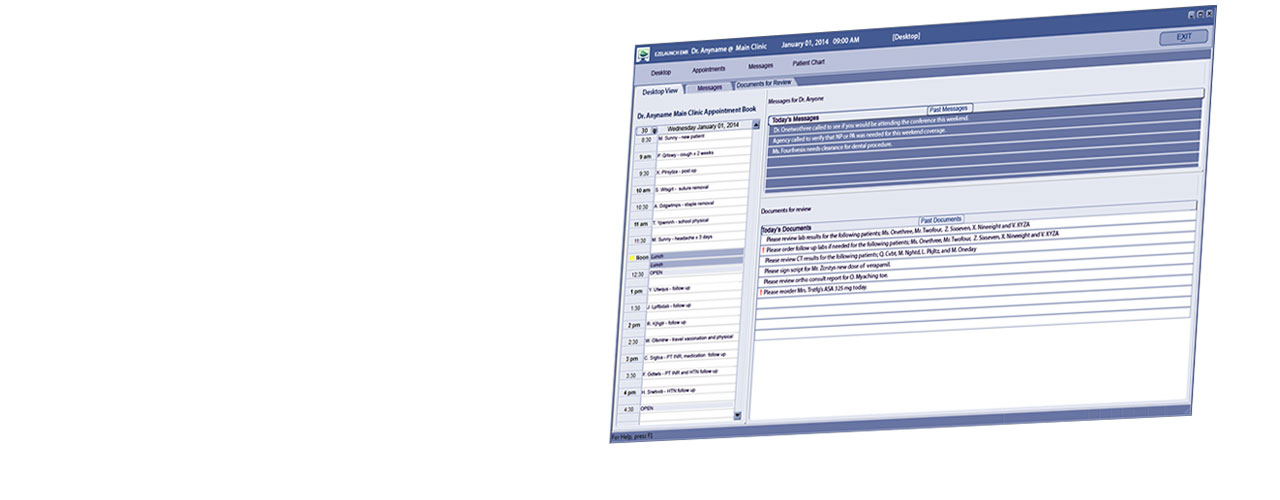The image size is (1280, 500).
Task: Click the red flag on the order follow-up labs row
Action: click(x=763, y=250)
